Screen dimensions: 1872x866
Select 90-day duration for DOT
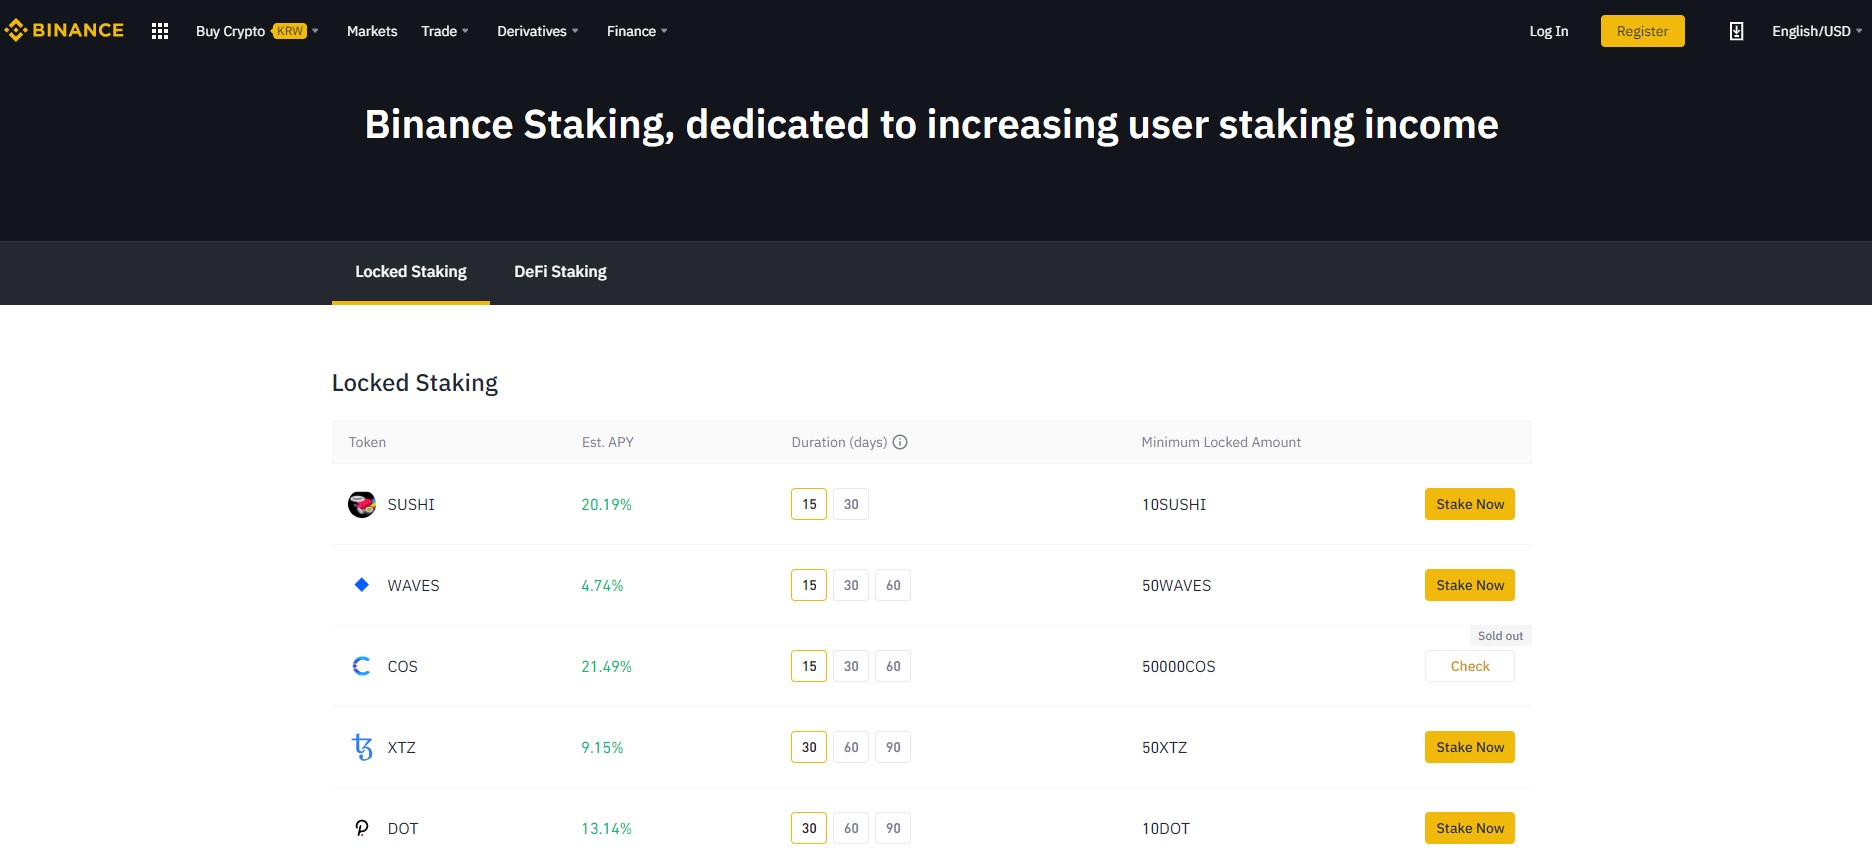coord(893,828)
